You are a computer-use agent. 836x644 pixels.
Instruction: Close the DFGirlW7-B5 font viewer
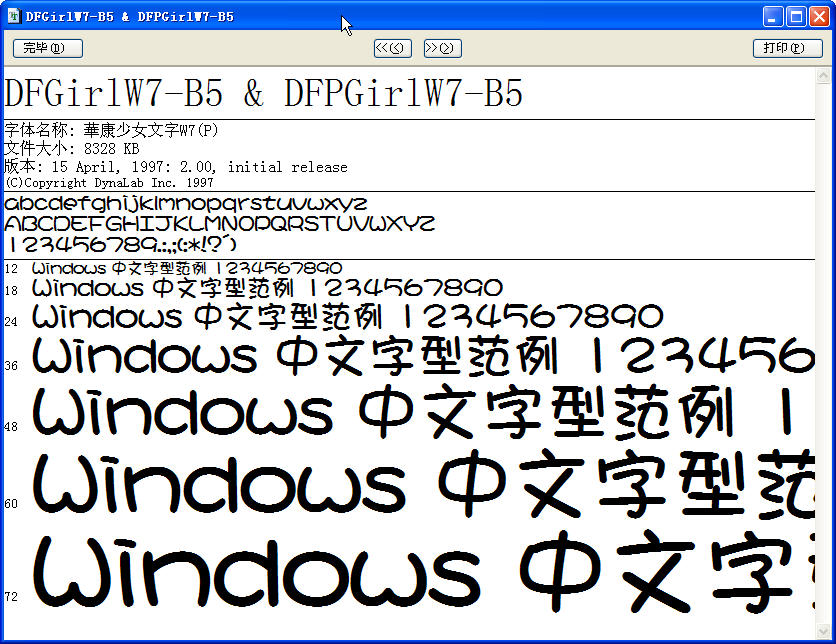(x=817, y=14)
